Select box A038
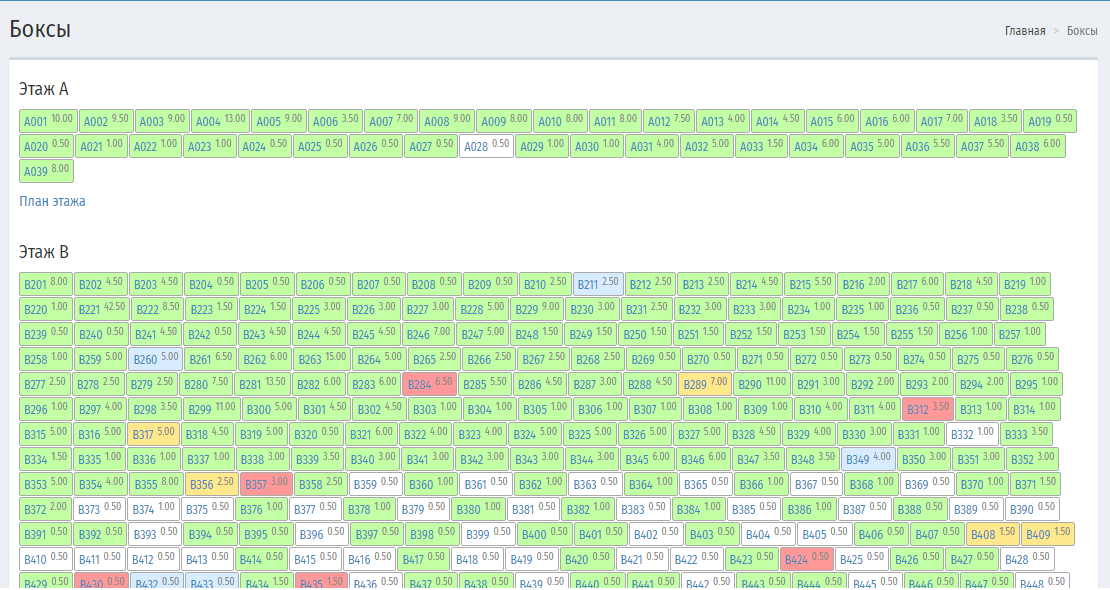Viewport: 1110px width, 590px height. (x=1038, y=146)
